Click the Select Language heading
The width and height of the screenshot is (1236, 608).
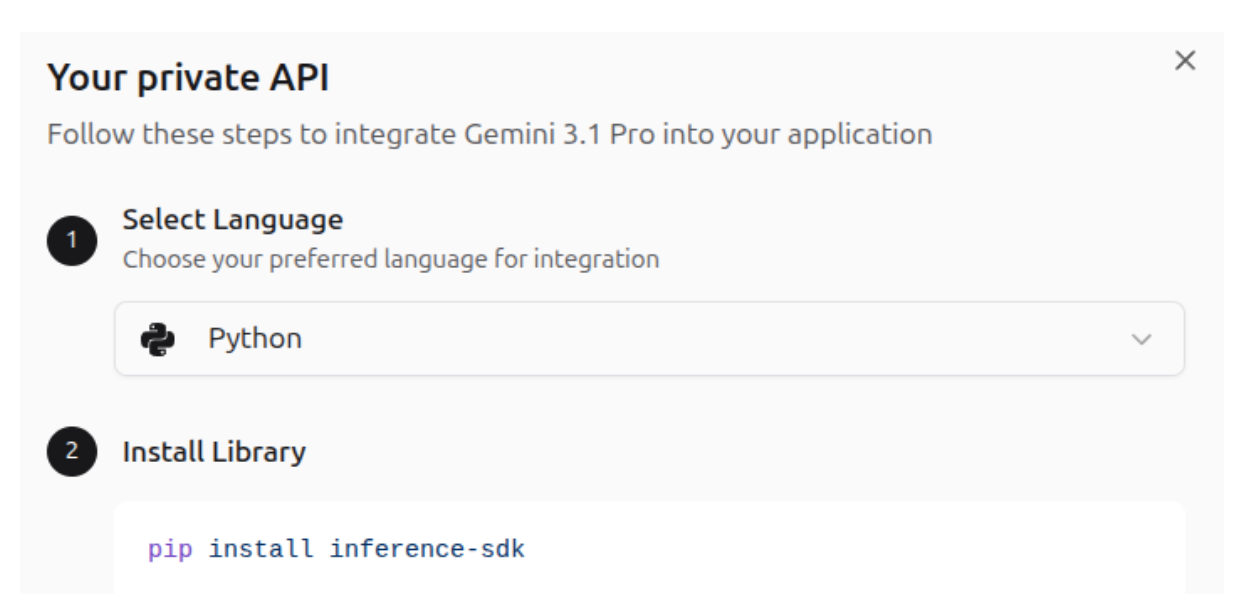(232, 219)
